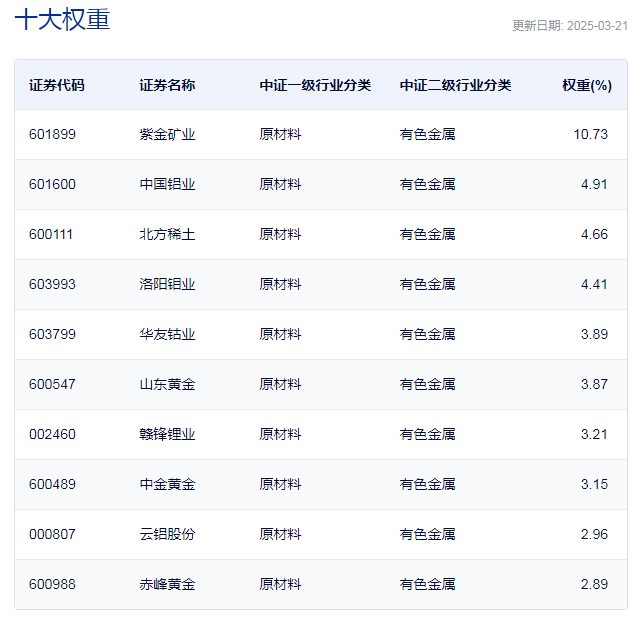The image size is (633, 619).
Task: Click the 更新日期 2025-03-21 label
Action: [569, 26]
